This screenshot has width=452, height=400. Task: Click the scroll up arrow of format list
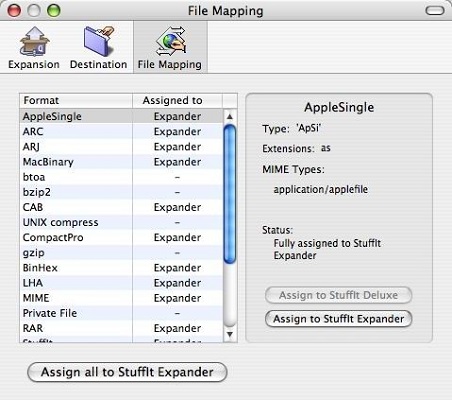click(x=230, y=116)
